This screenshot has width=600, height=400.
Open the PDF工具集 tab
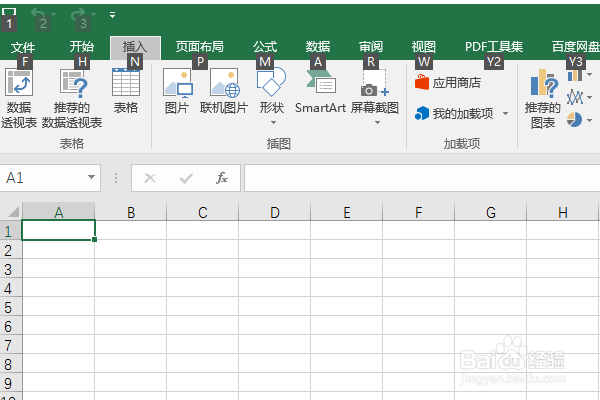pos(494,47)
